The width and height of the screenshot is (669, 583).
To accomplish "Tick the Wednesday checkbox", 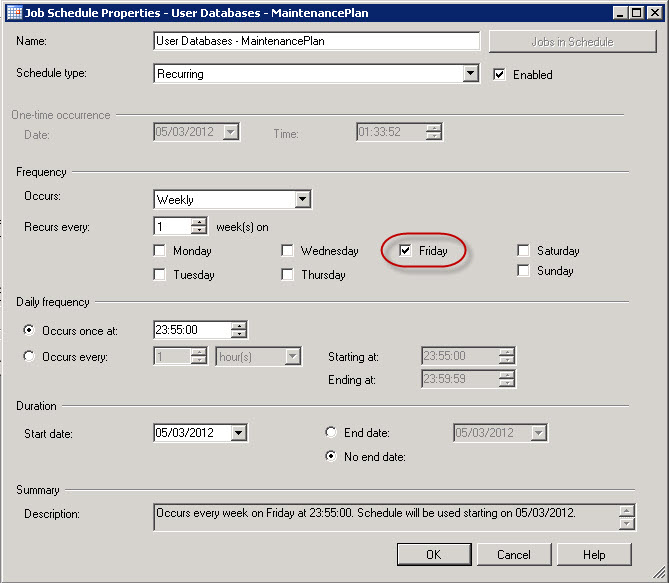I will pos(288,251).
